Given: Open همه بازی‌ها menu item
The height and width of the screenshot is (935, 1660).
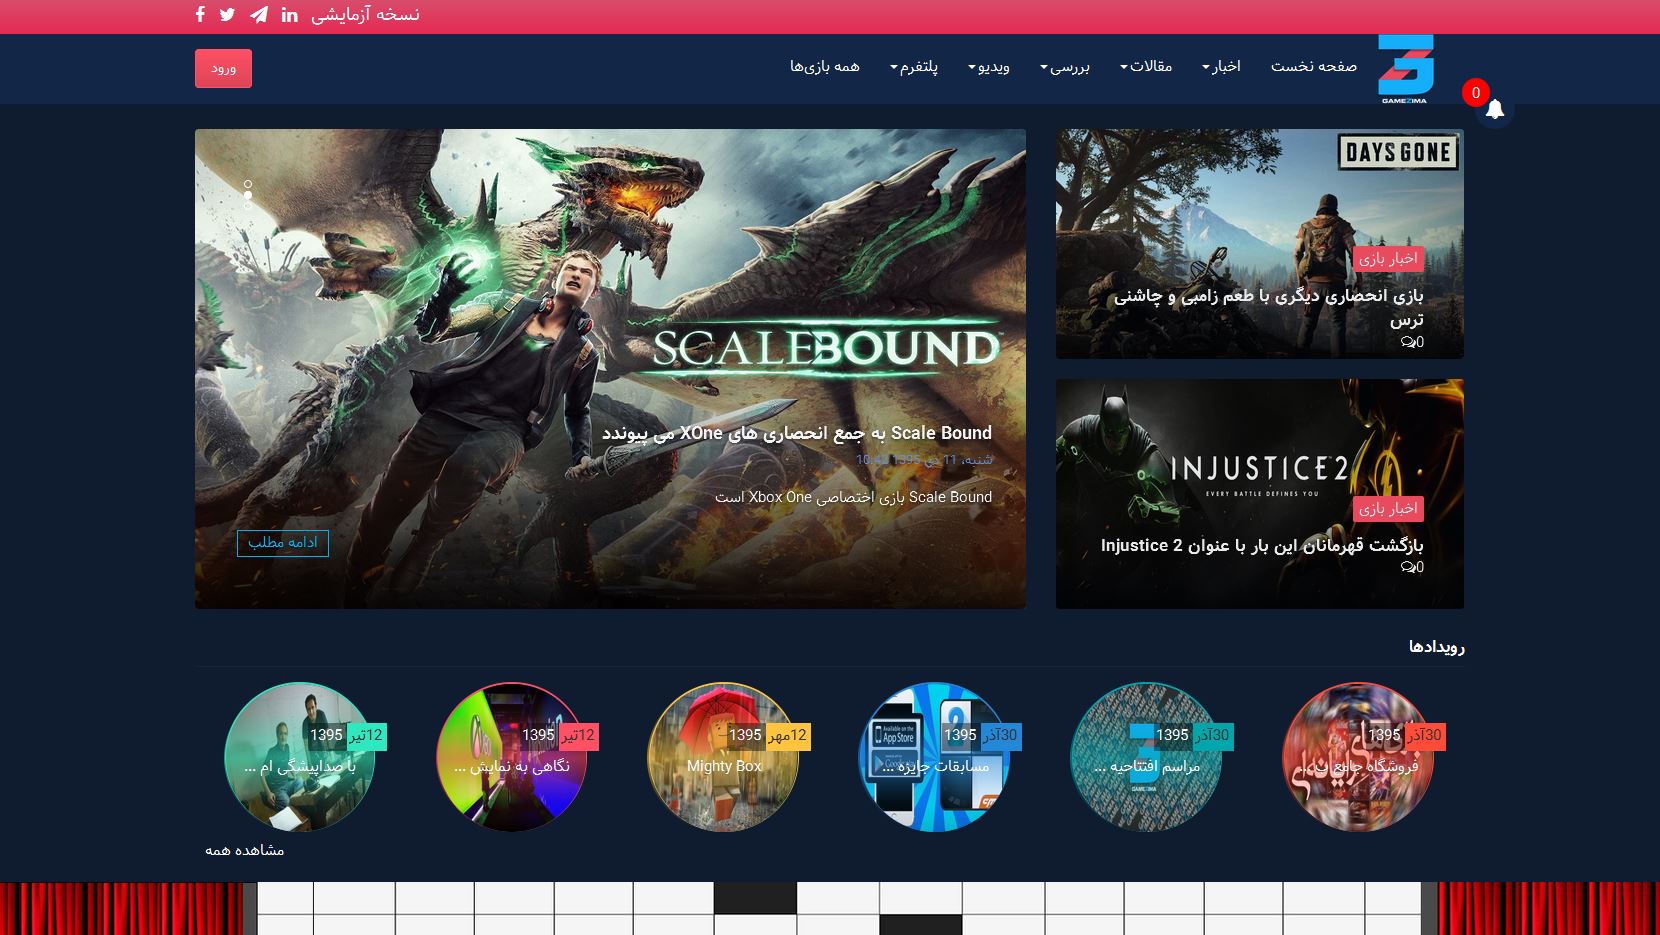Looking at the screenshot, I should click(x=825, y=66).
